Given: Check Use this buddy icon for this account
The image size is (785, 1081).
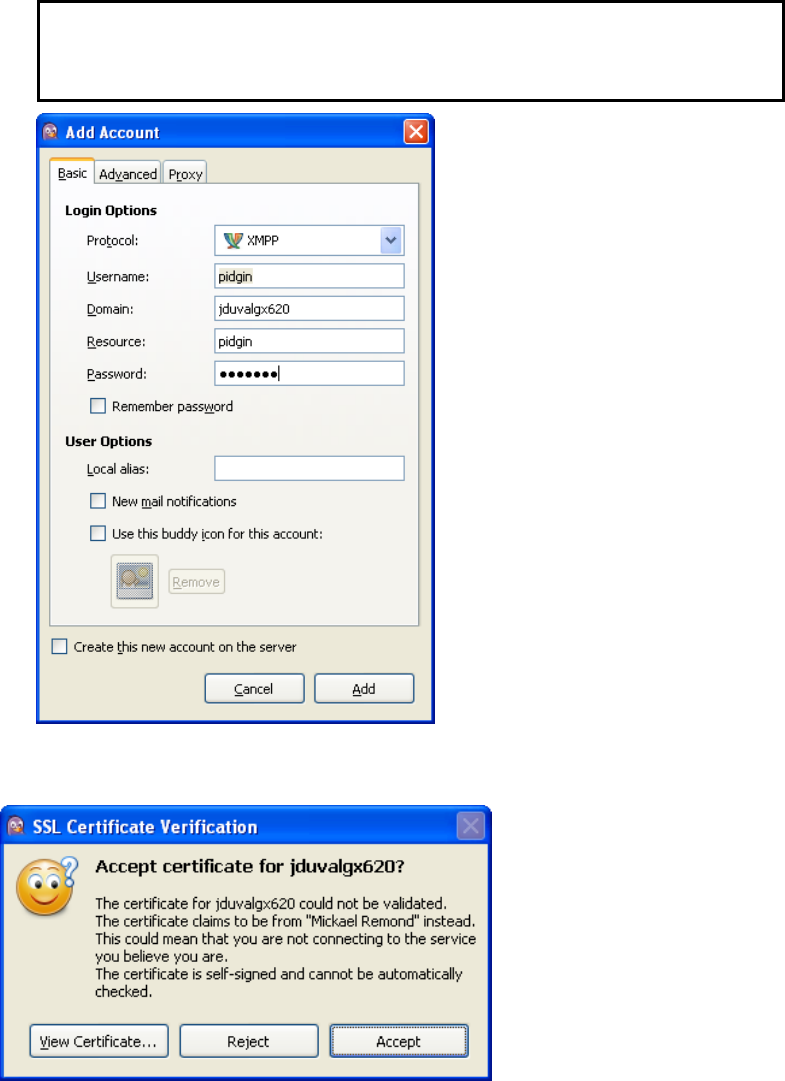Looking at the screenshot, I should 98,534.
